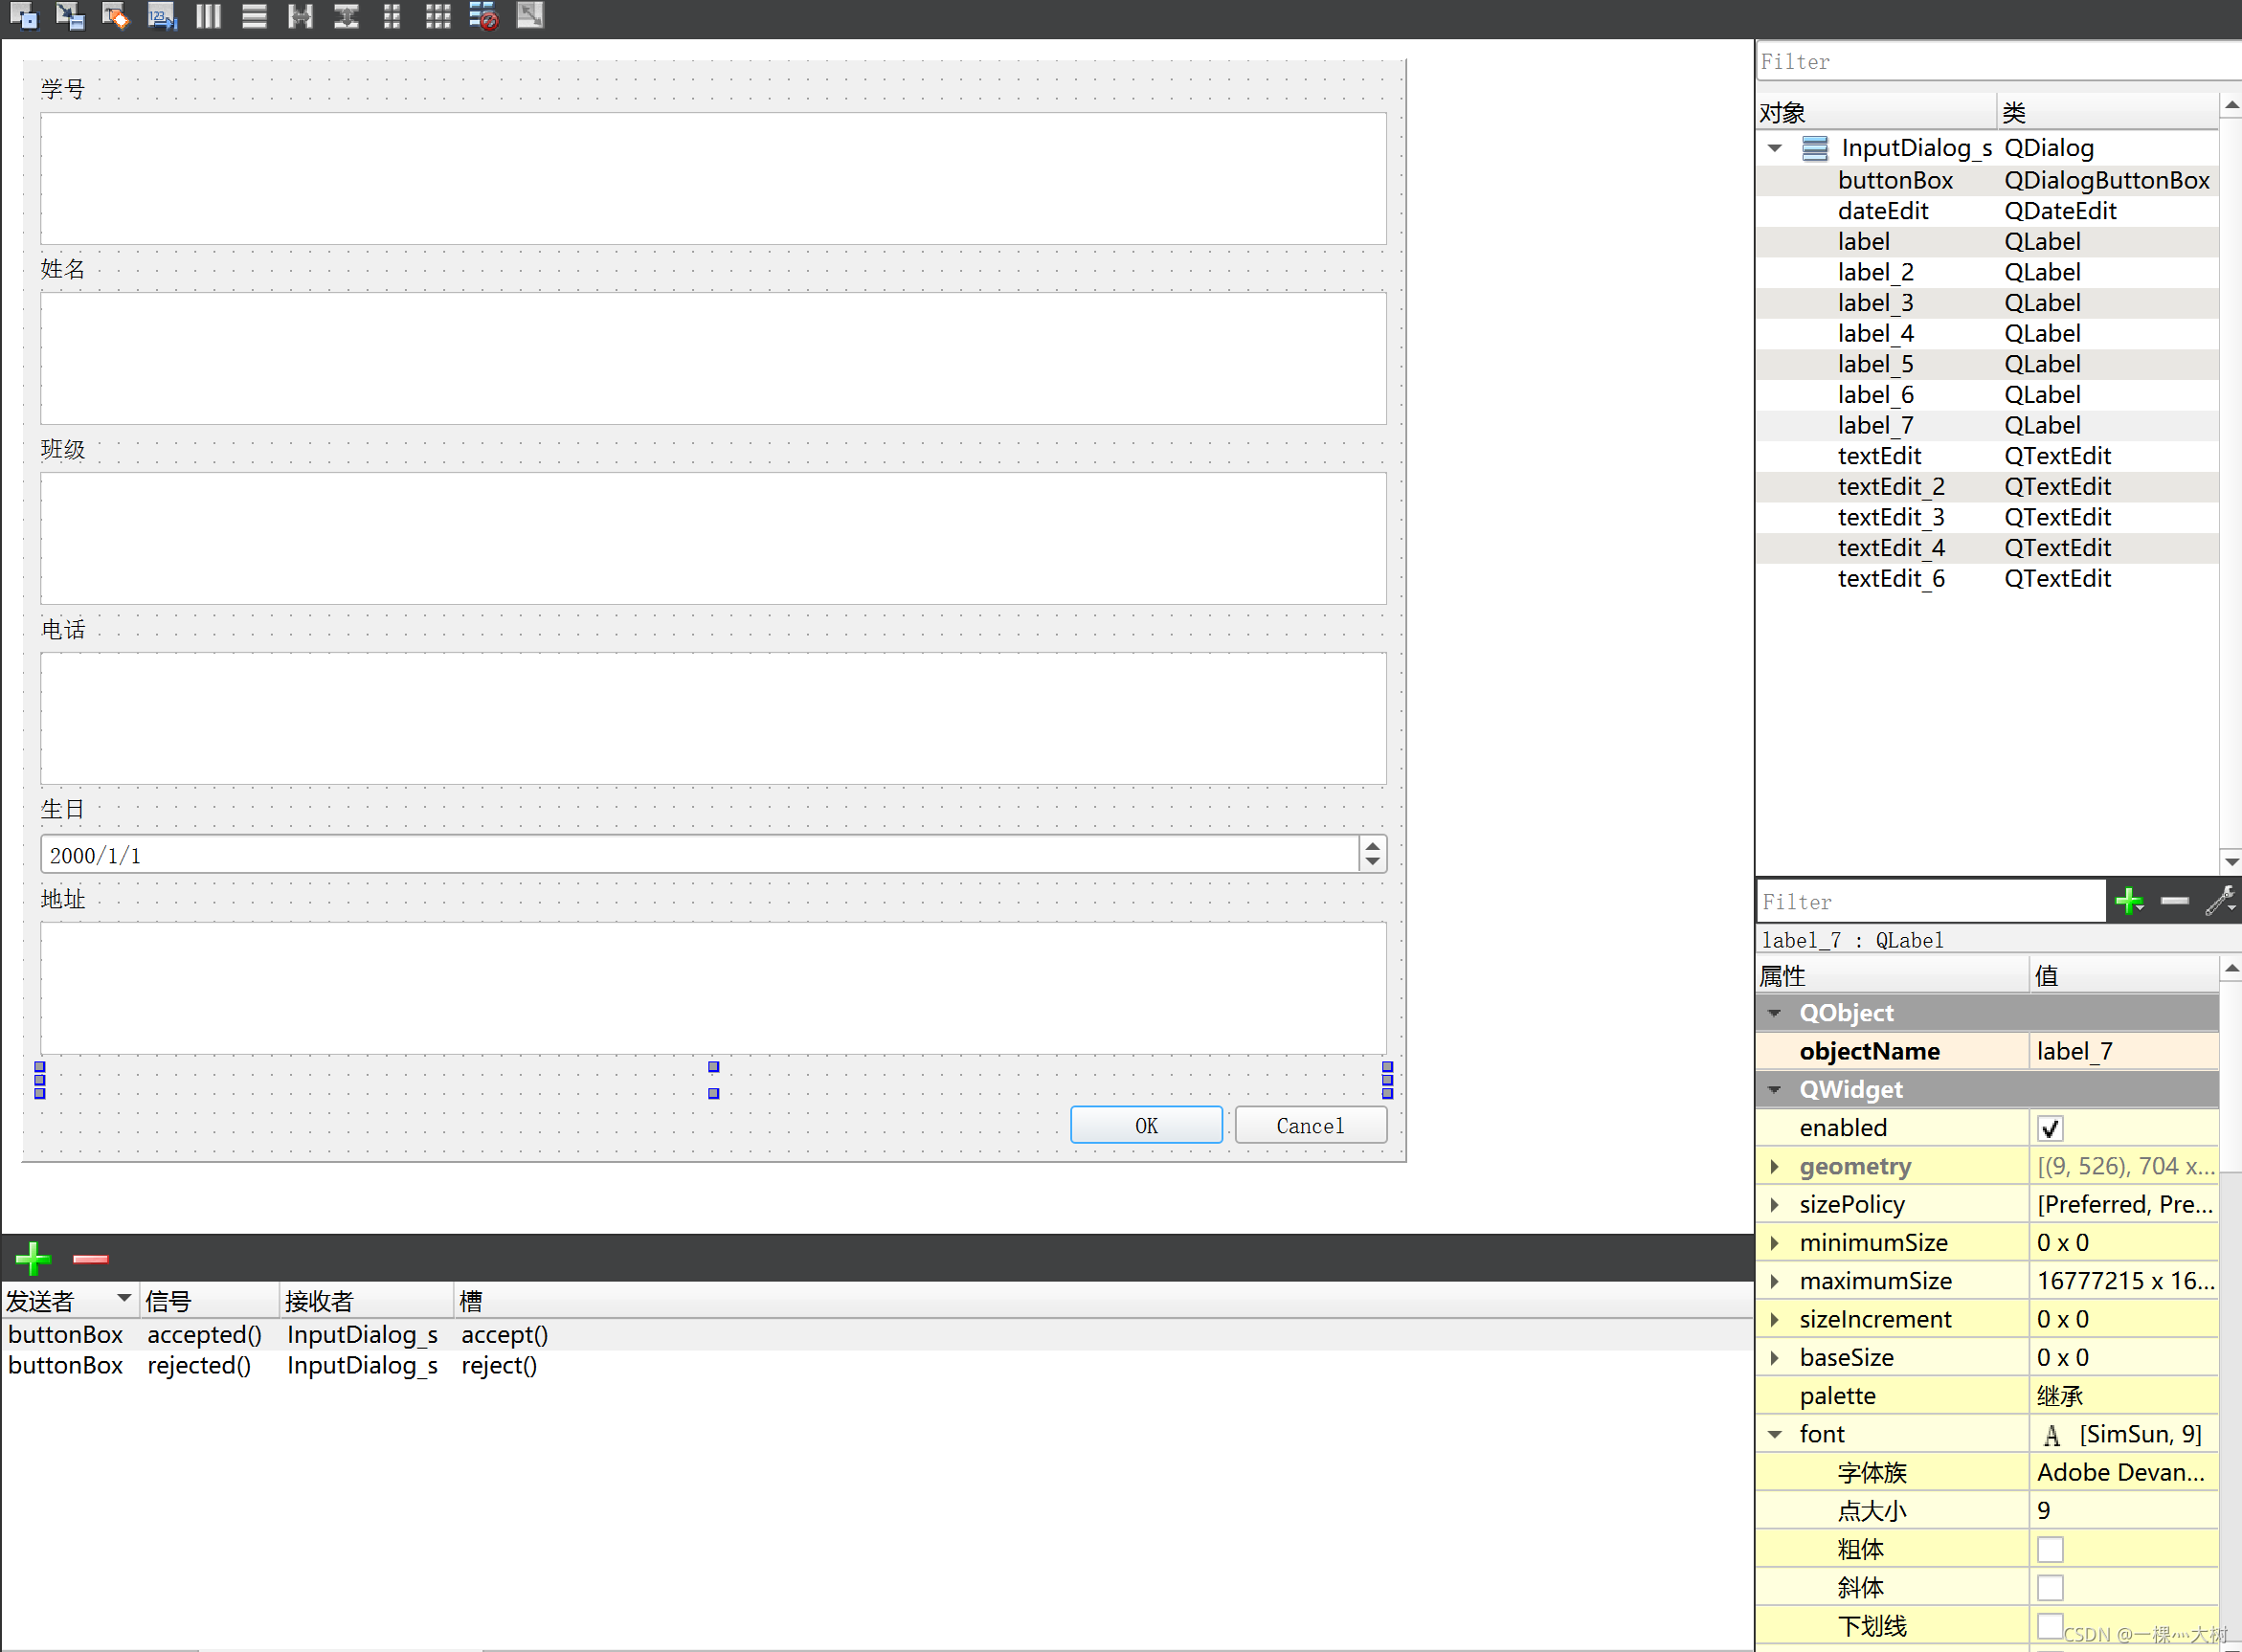Screen dimensions: 2242x1652
Task: Click the InputDialog_s form icon in tree
Action: [1814, 148]
